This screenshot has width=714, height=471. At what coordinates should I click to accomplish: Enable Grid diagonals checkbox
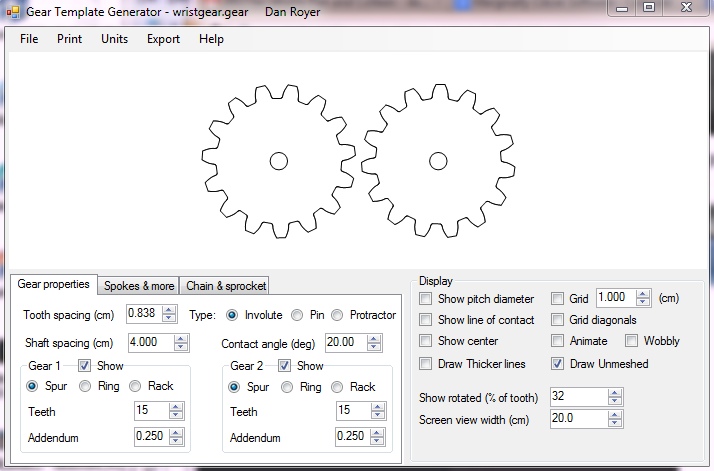tap(557, 320)
